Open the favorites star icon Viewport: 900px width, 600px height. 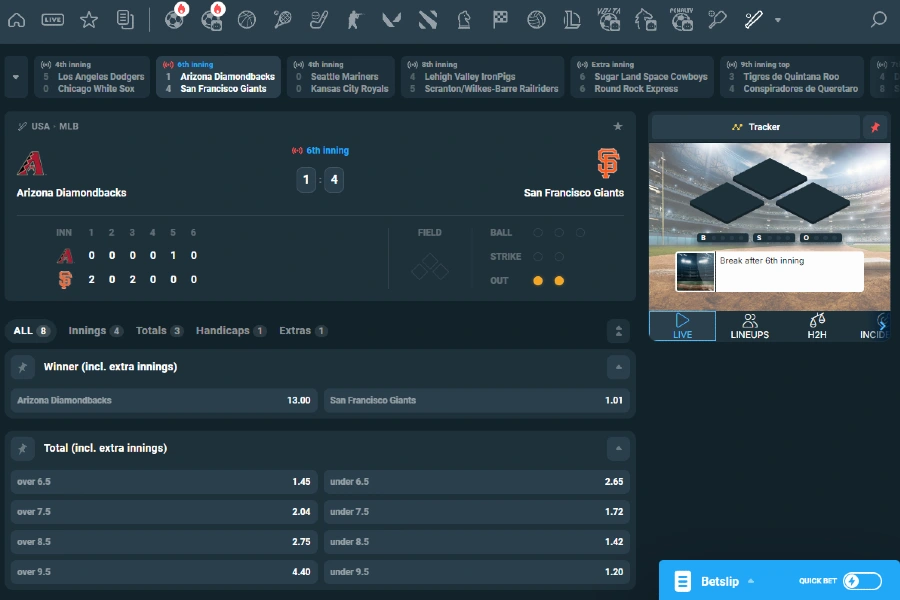click(x=88, y=18)
